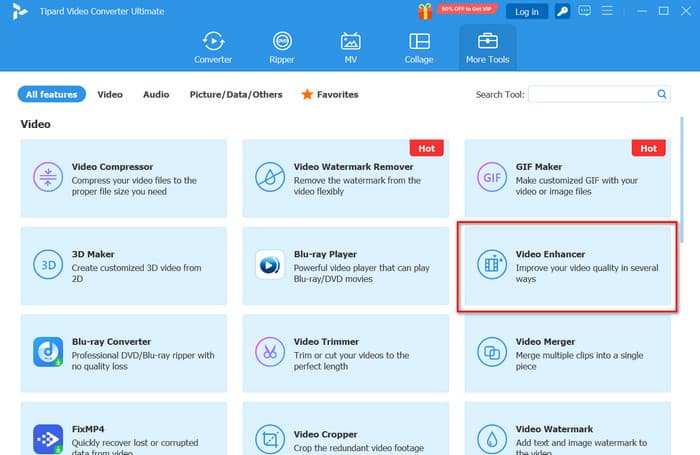700x455 pixels.
Task: Click the Video Merger icon
Action: [x=492, y=352]
